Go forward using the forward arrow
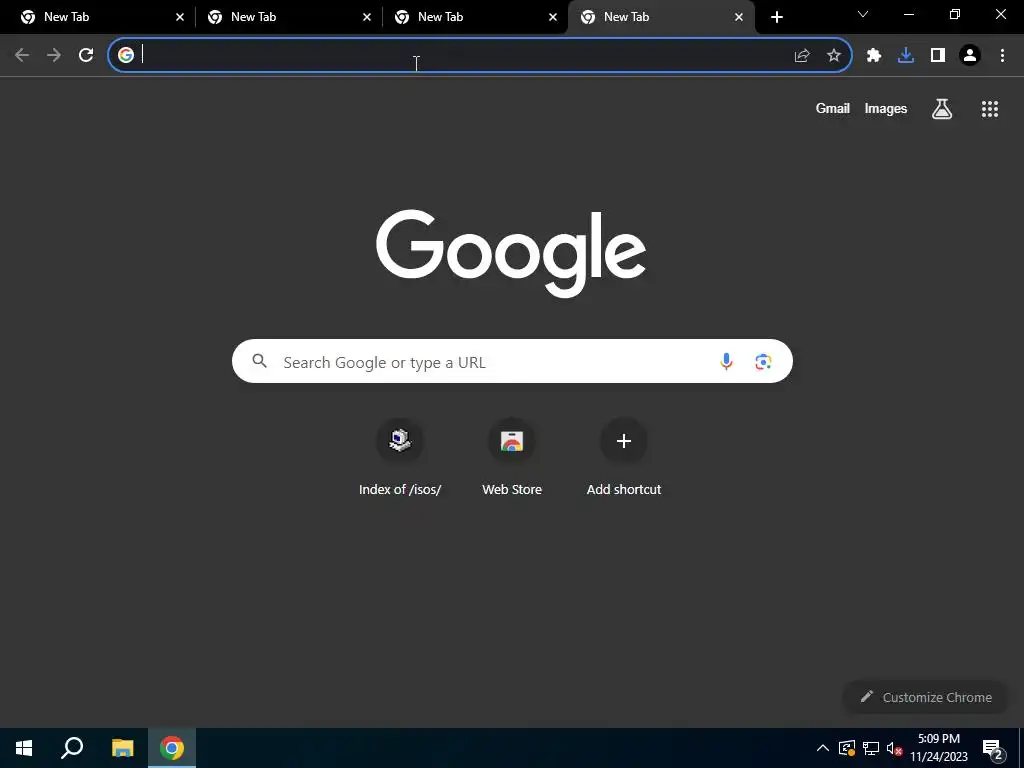1024x768 pixels. point(54,56)
